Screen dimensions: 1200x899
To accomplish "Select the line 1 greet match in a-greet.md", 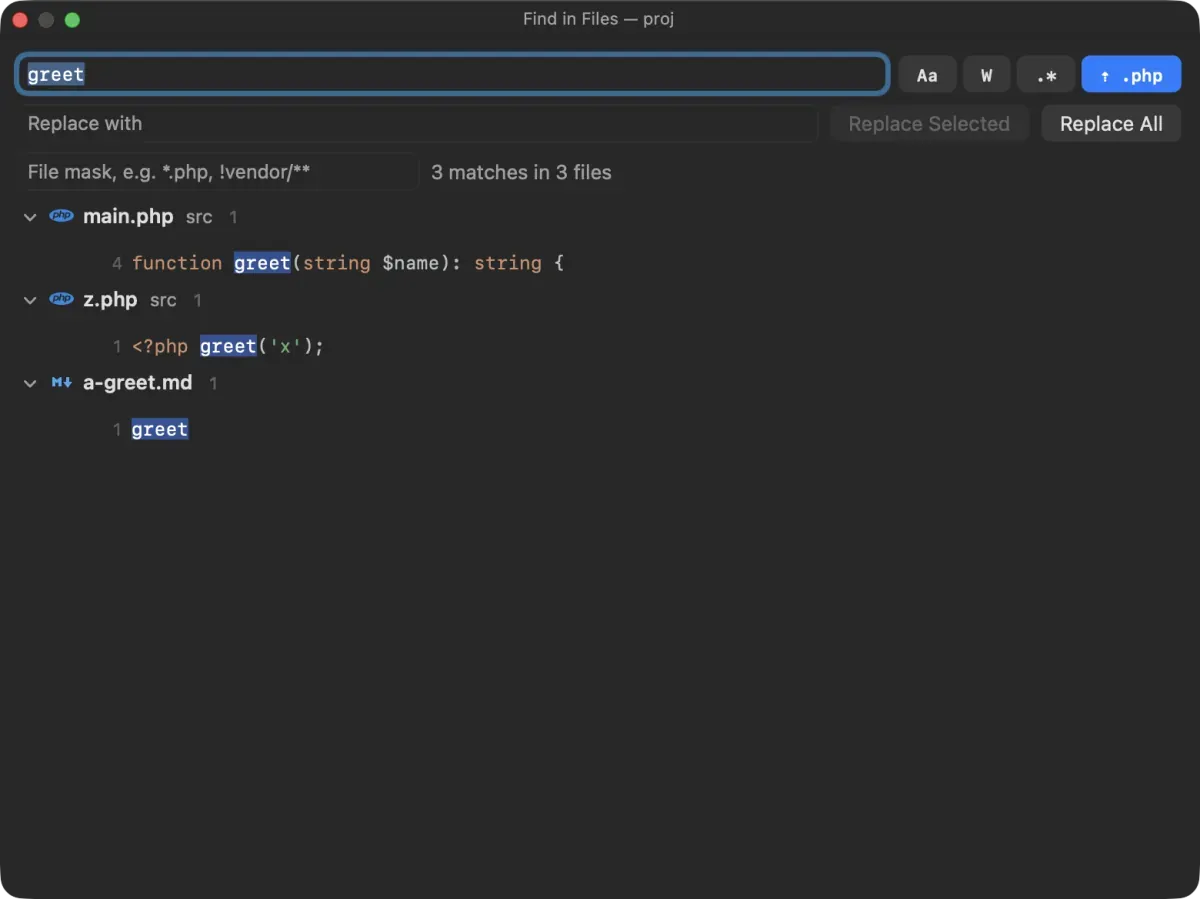I will (x=600, y=429).
